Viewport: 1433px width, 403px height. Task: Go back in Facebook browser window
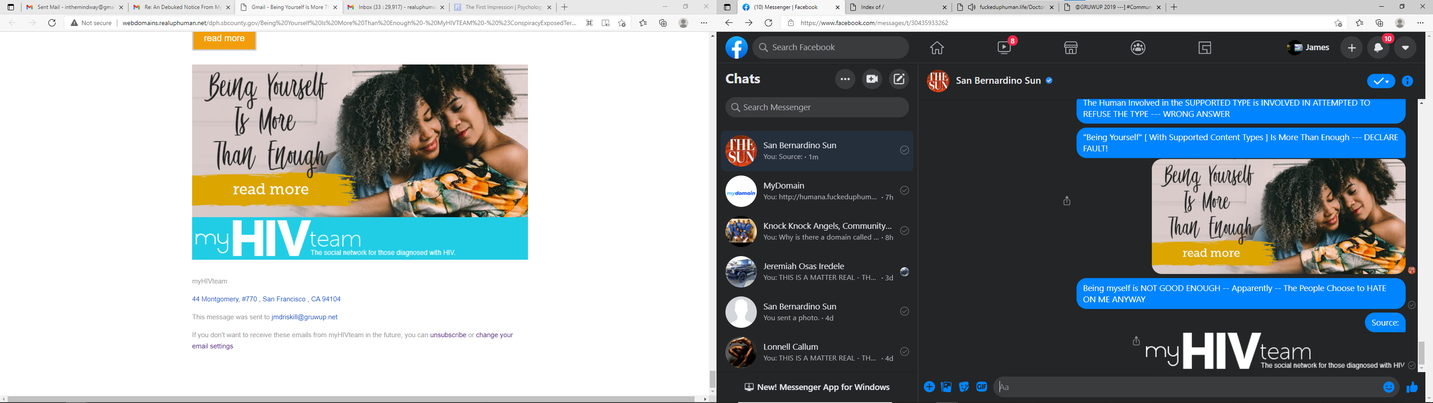[x=731, y=22]
